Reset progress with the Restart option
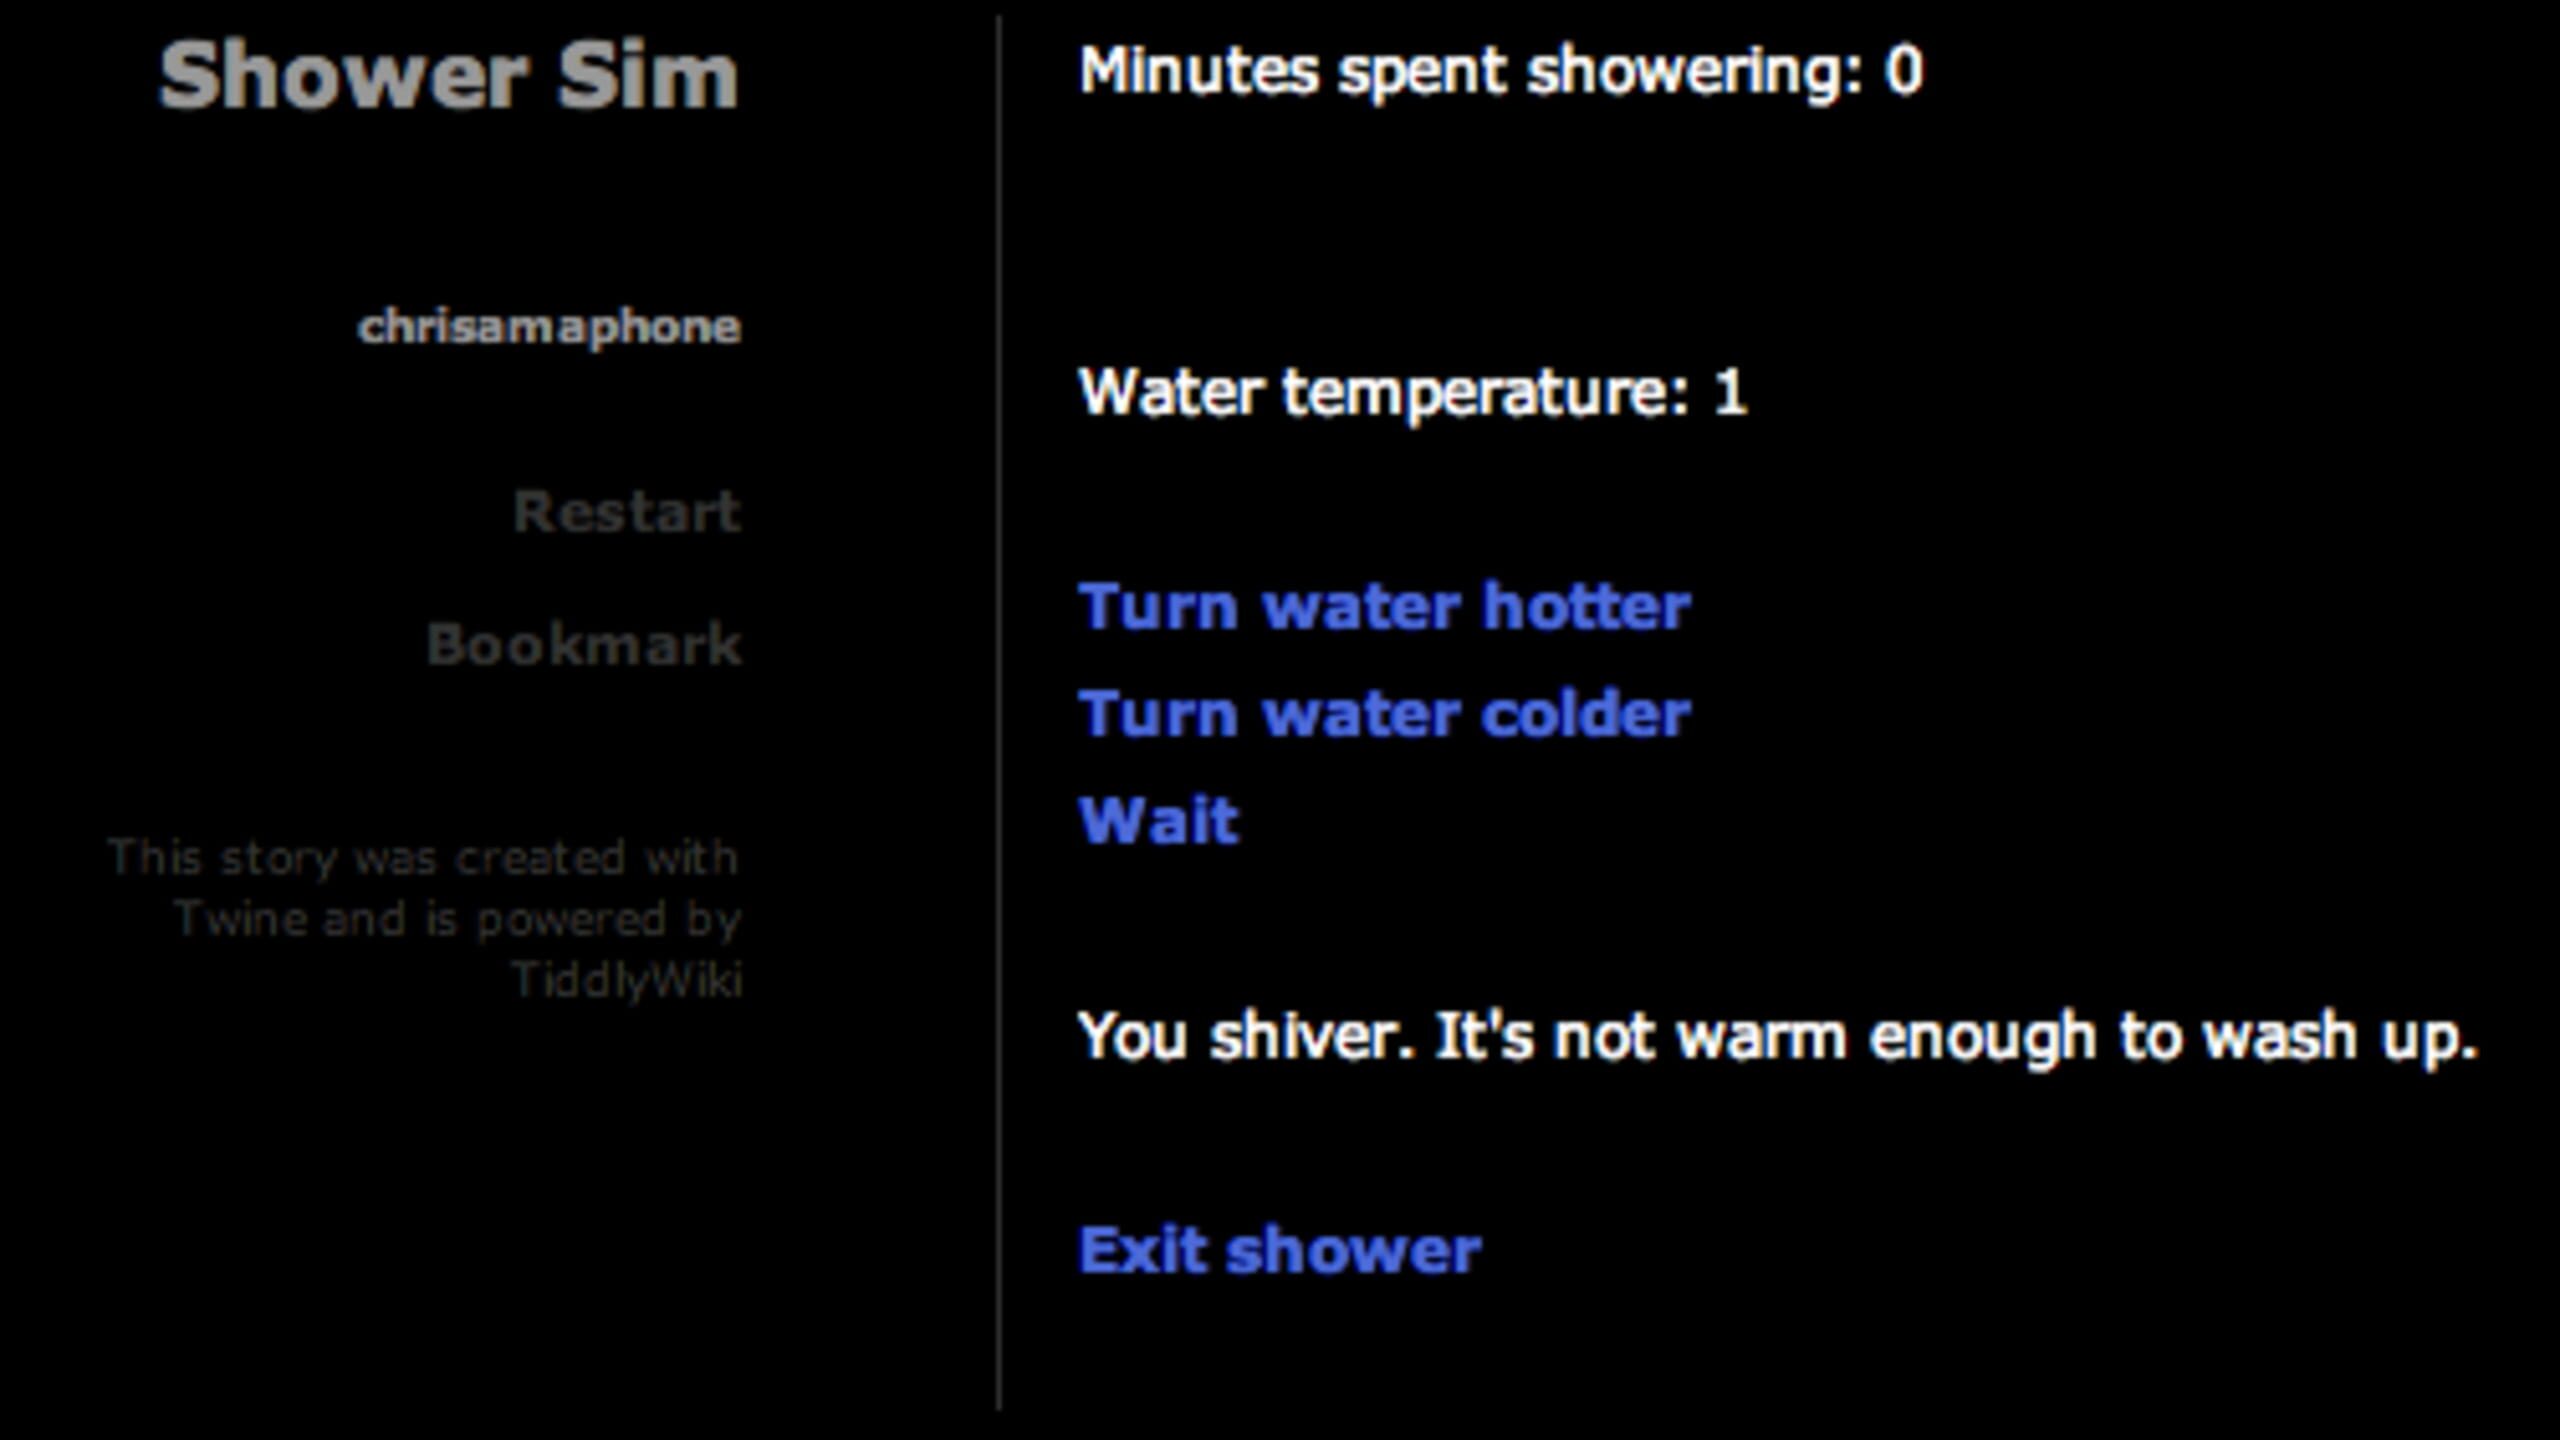 click(626, 512)
